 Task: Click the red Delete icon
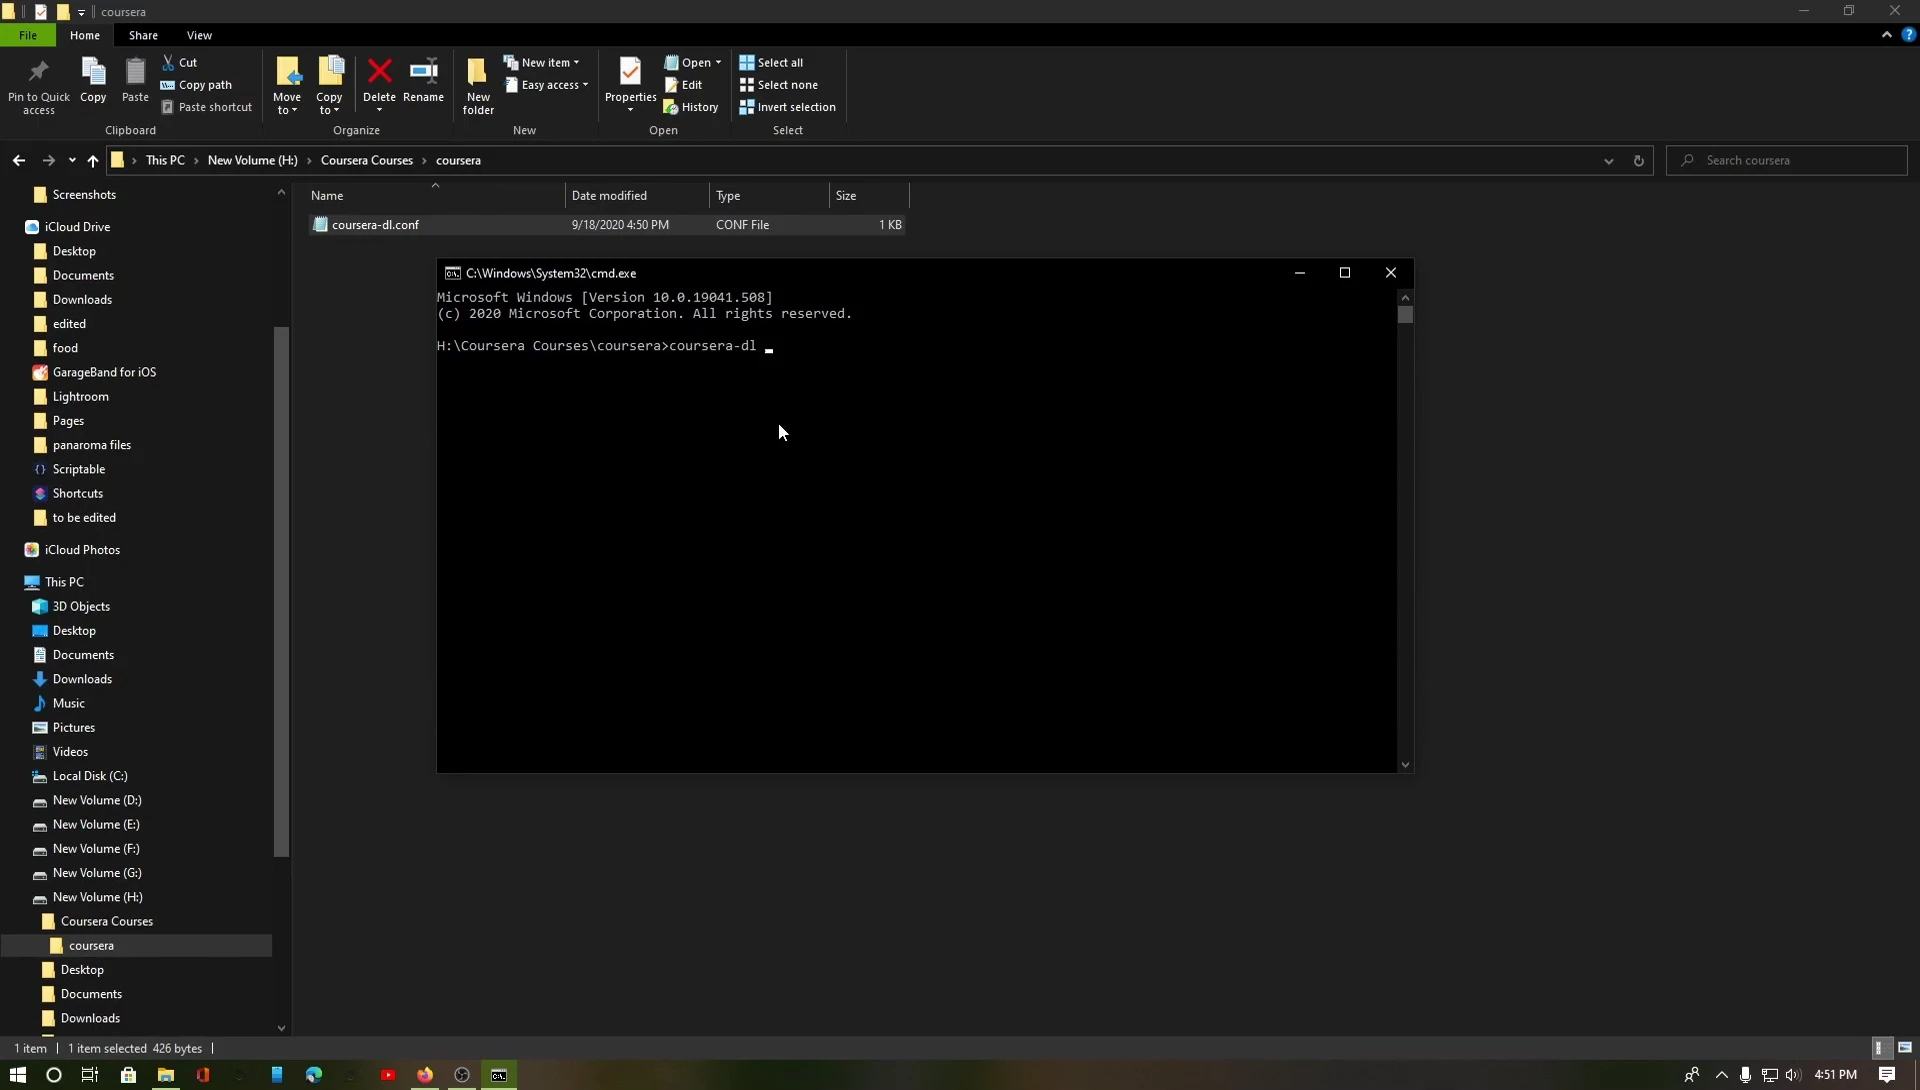(x=379, y=71)
